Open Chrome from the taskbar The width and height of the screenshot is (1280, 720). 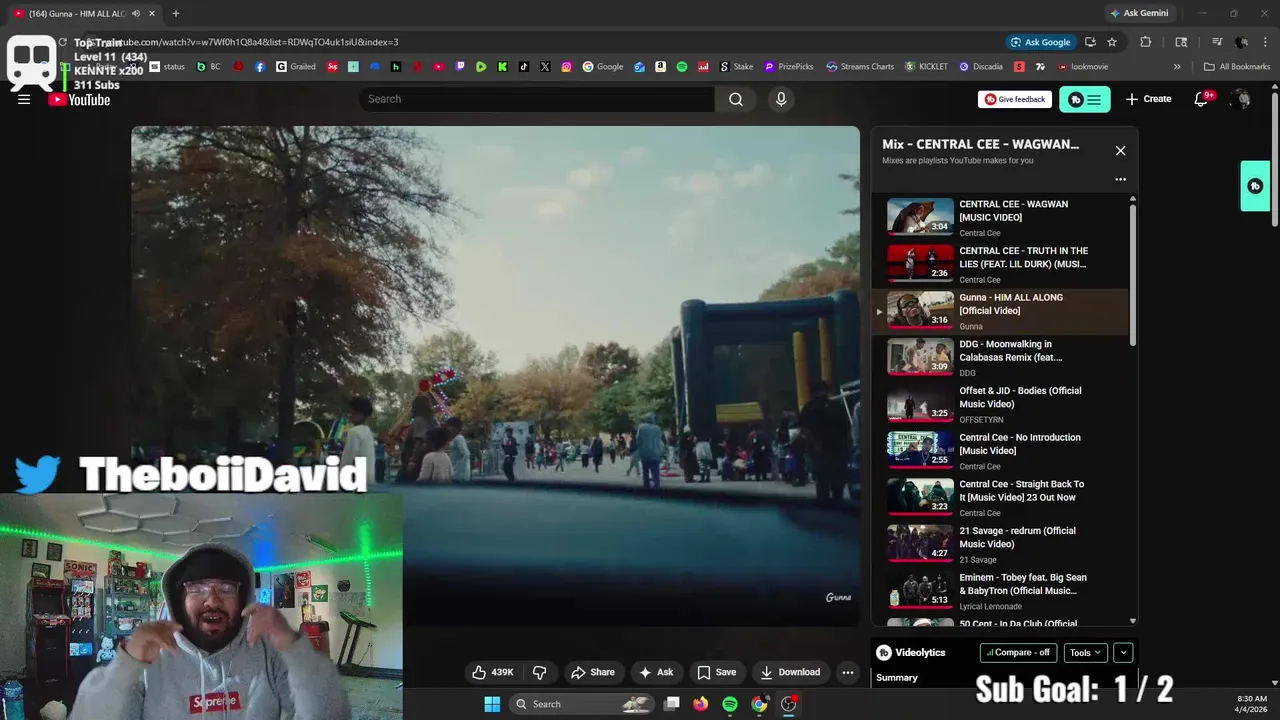[x=759, y=704]
